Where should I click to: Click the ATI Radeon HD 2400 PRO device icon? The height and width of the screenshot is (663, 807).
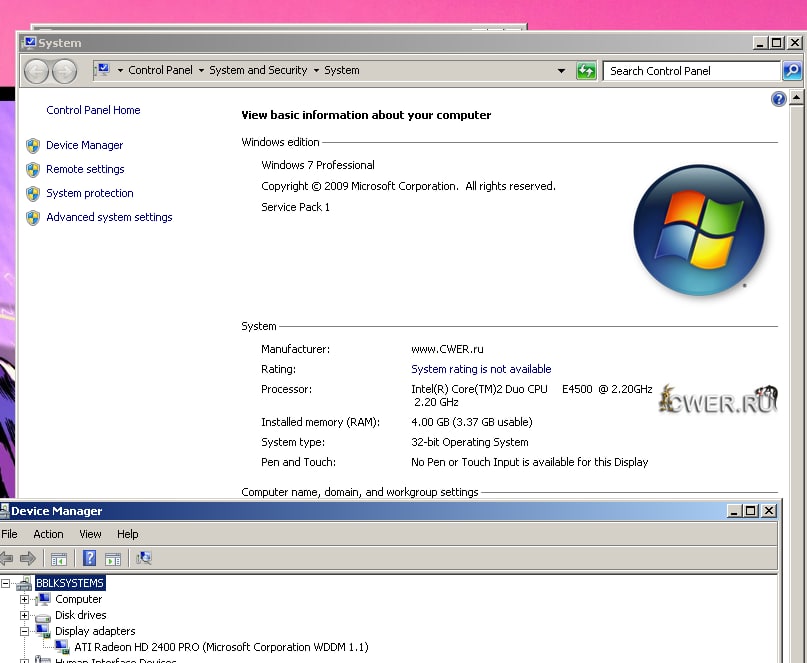62,647
